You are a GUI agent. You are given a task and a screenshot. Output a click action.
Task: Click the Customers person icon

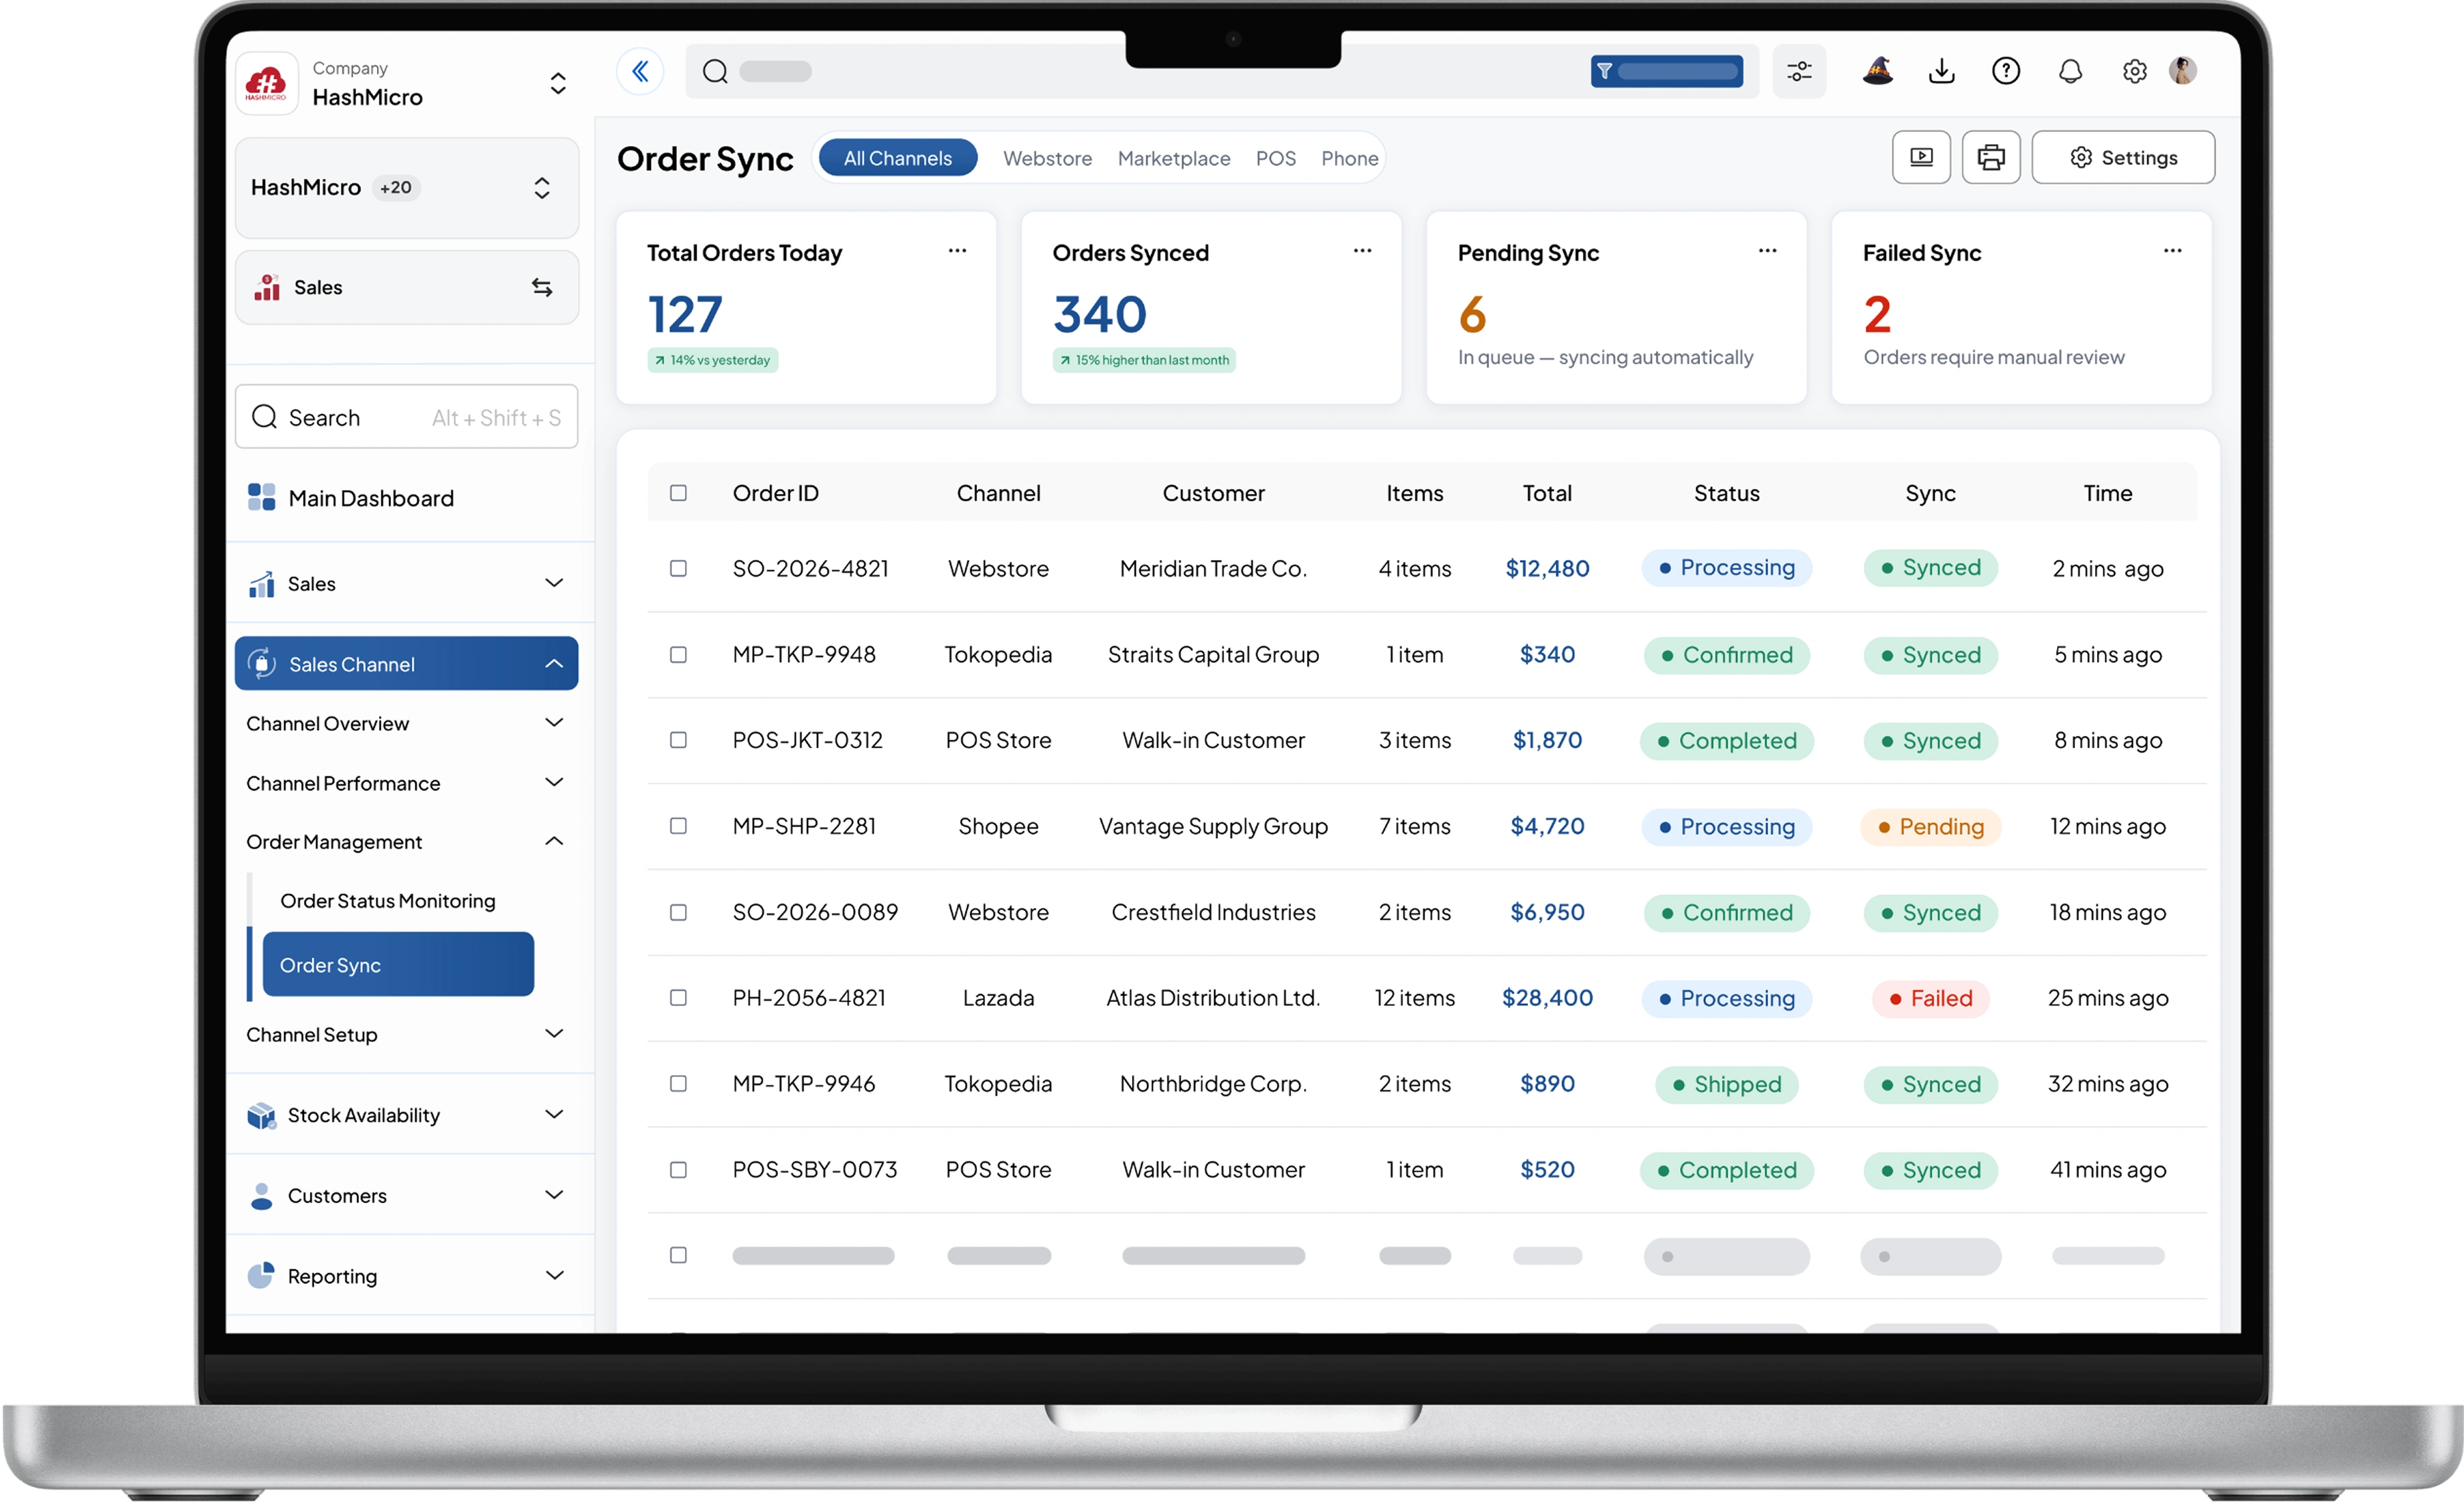click(261, 1196)
